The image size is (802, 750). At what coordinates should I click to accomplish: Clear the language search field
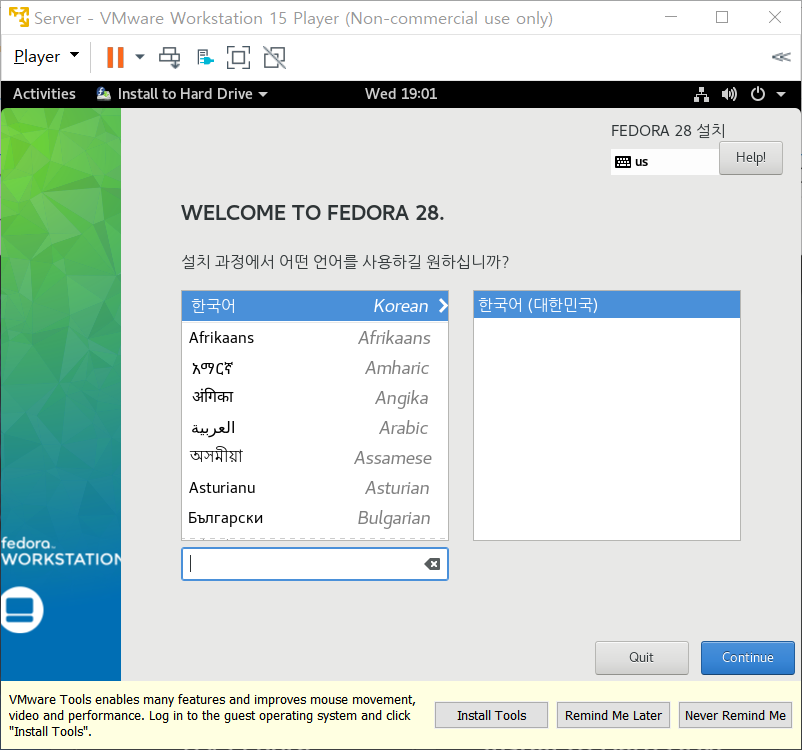click(432, 564)
